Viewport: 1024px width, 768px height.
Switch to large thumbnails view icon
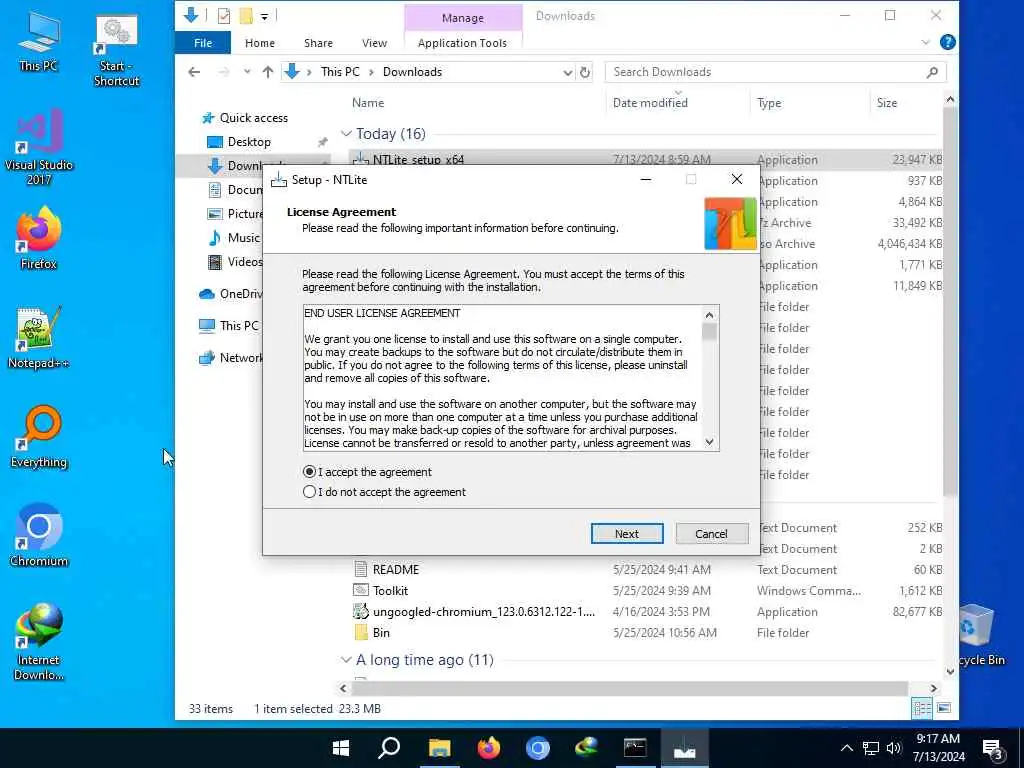point(944,708)
